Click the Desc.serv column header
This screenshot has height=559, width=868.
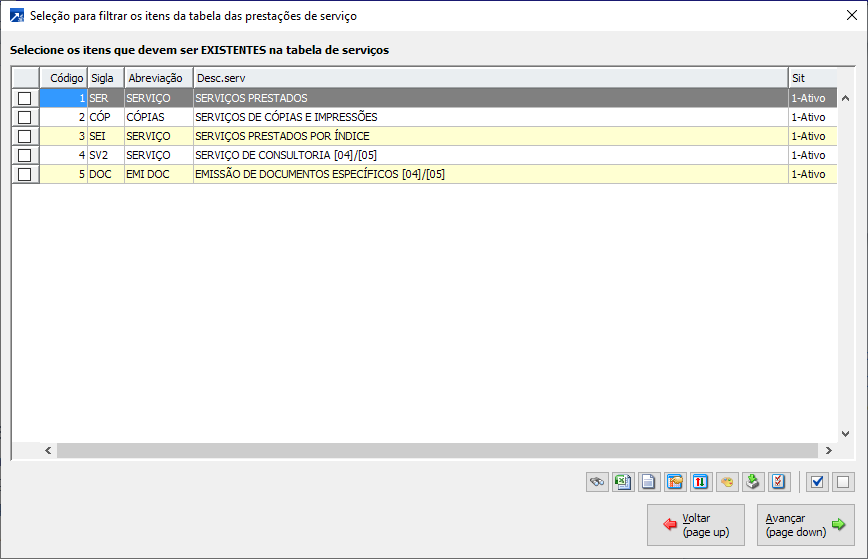pos(490,78)
